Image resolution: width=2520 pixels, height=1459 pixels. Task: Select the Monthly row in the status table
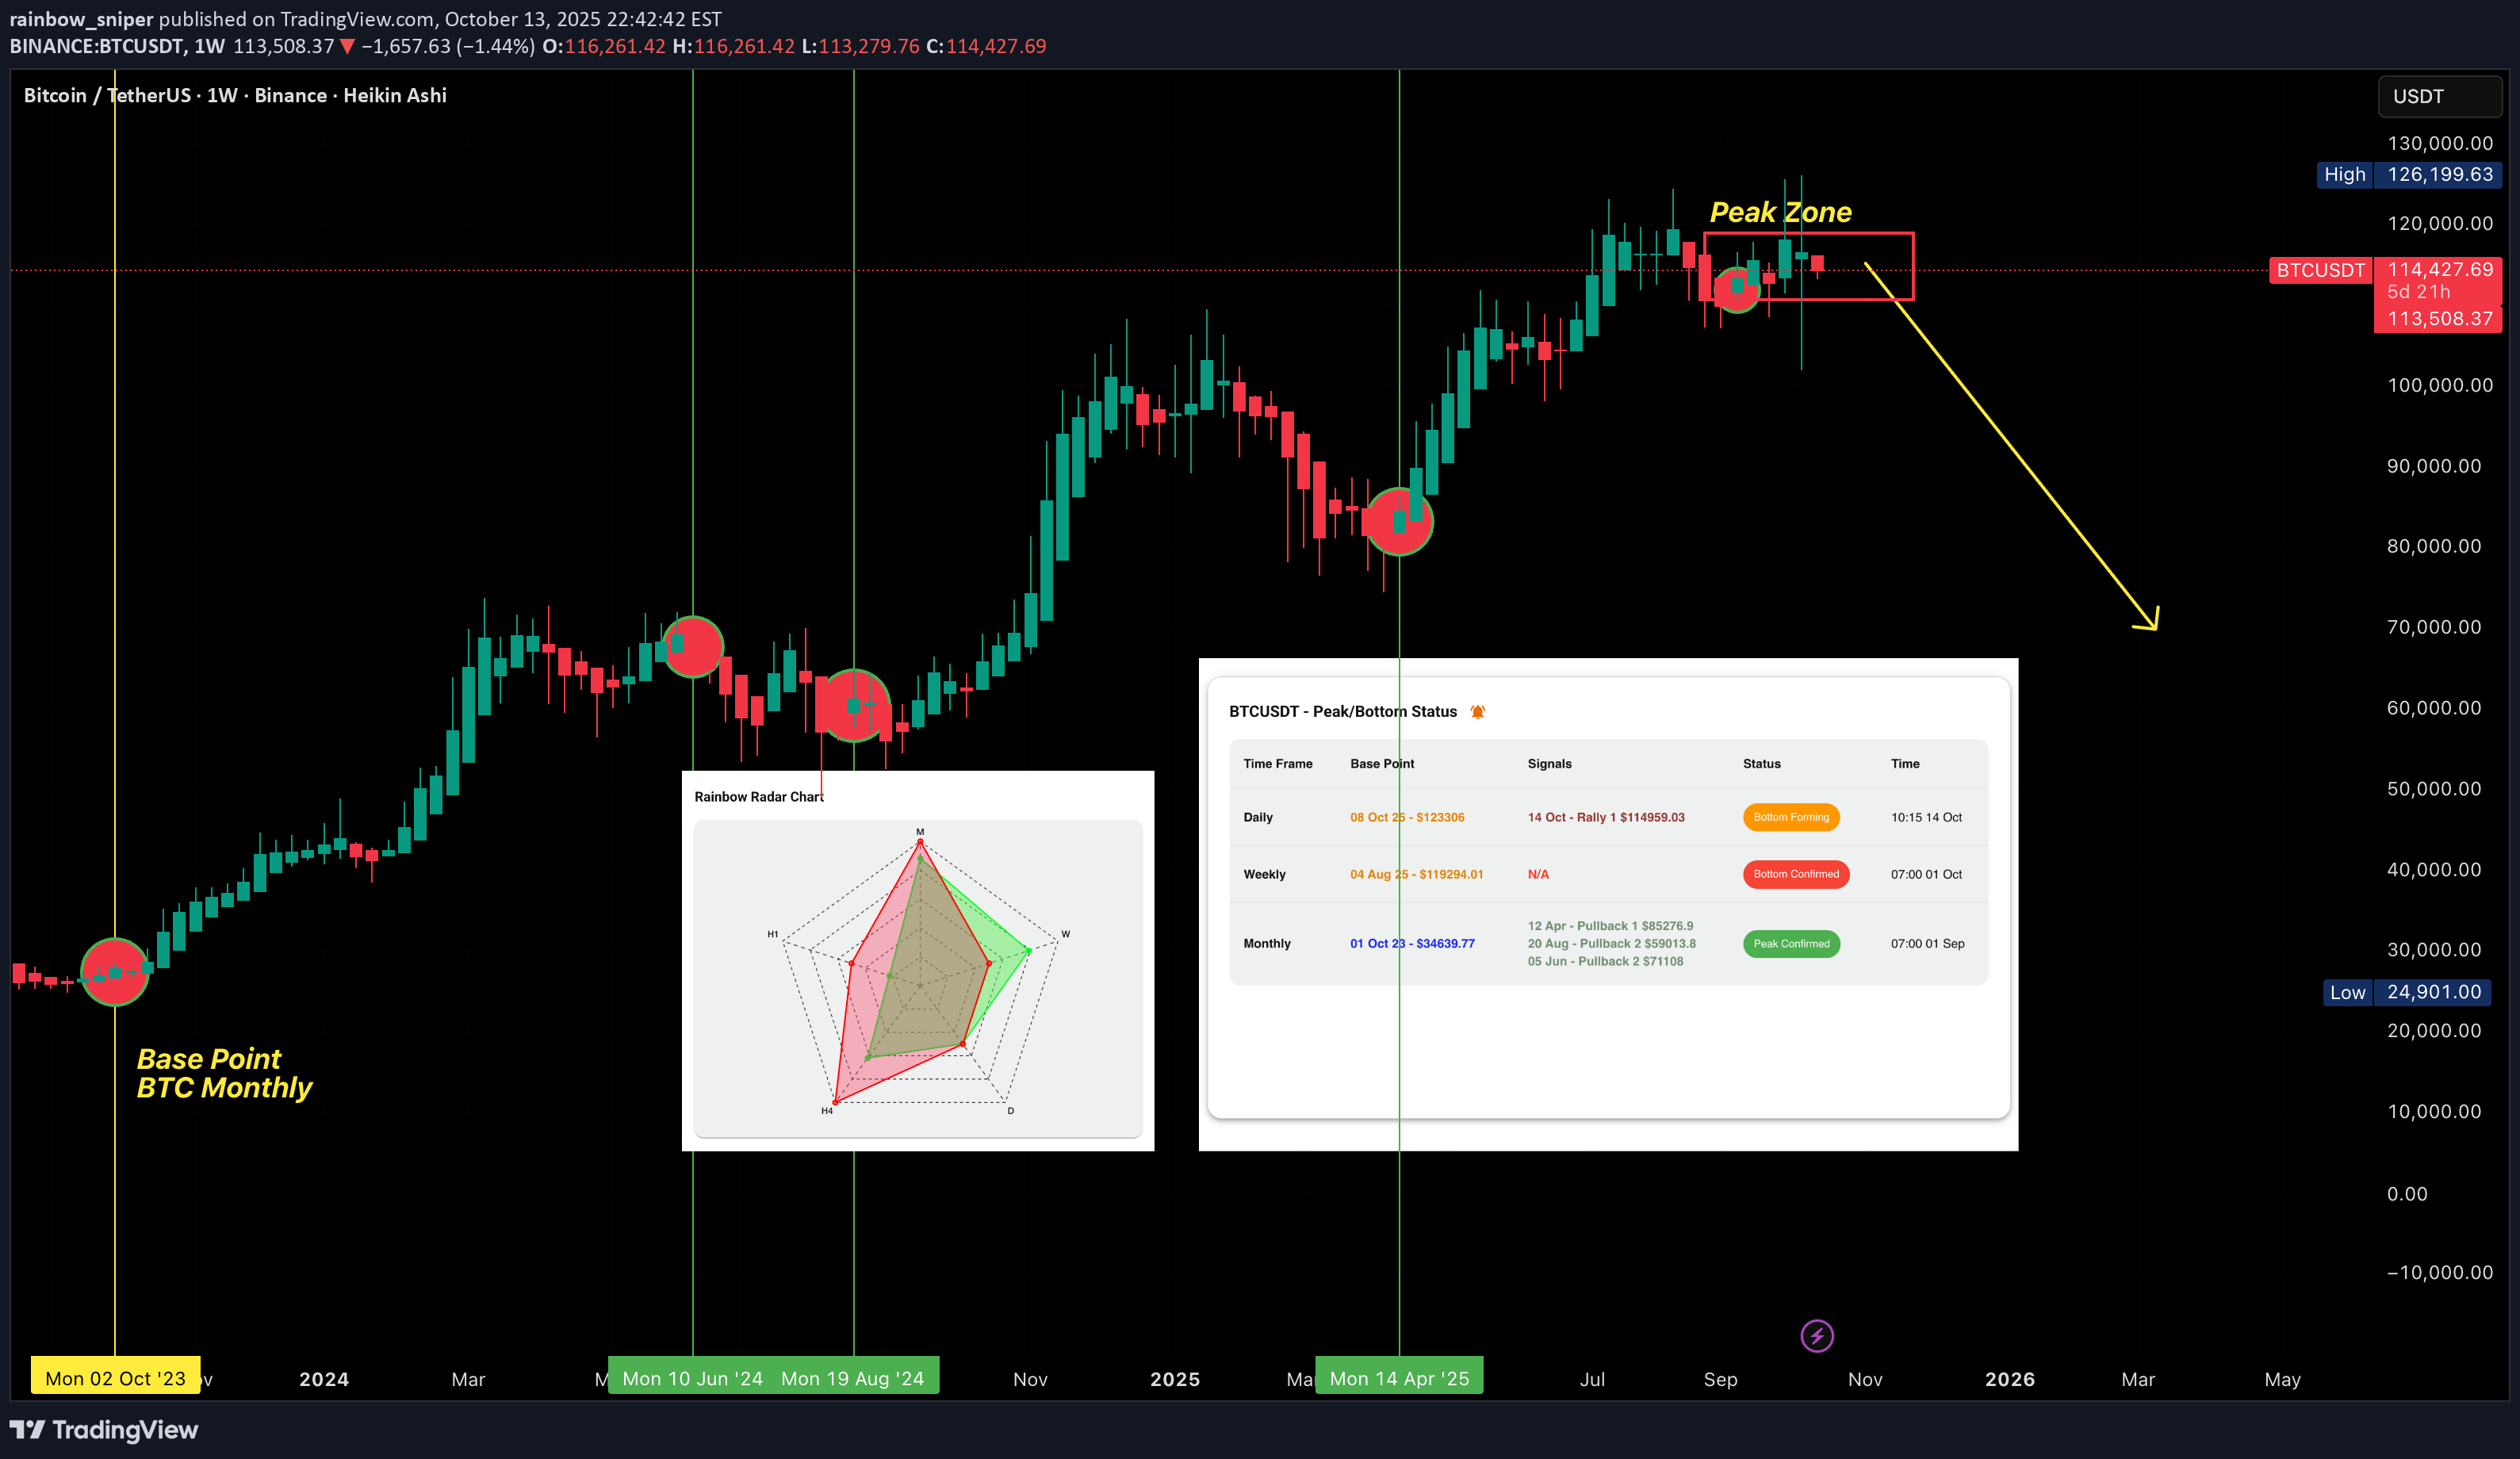(1266, 943)
